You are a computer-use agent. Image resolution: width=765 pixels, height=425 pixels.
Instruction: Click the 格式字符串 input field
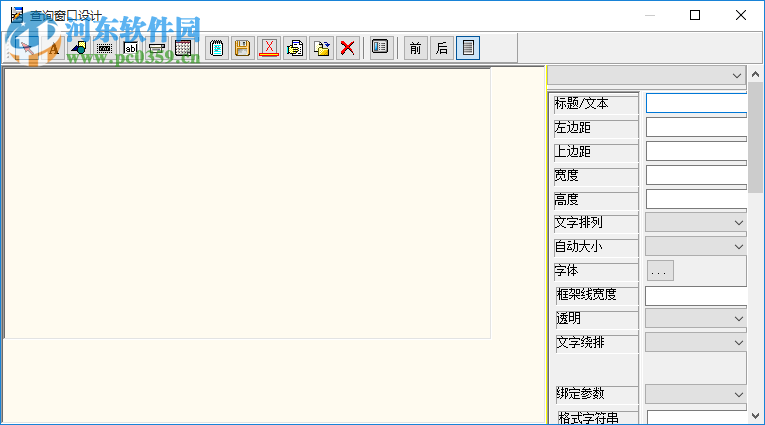coord(697,417)
